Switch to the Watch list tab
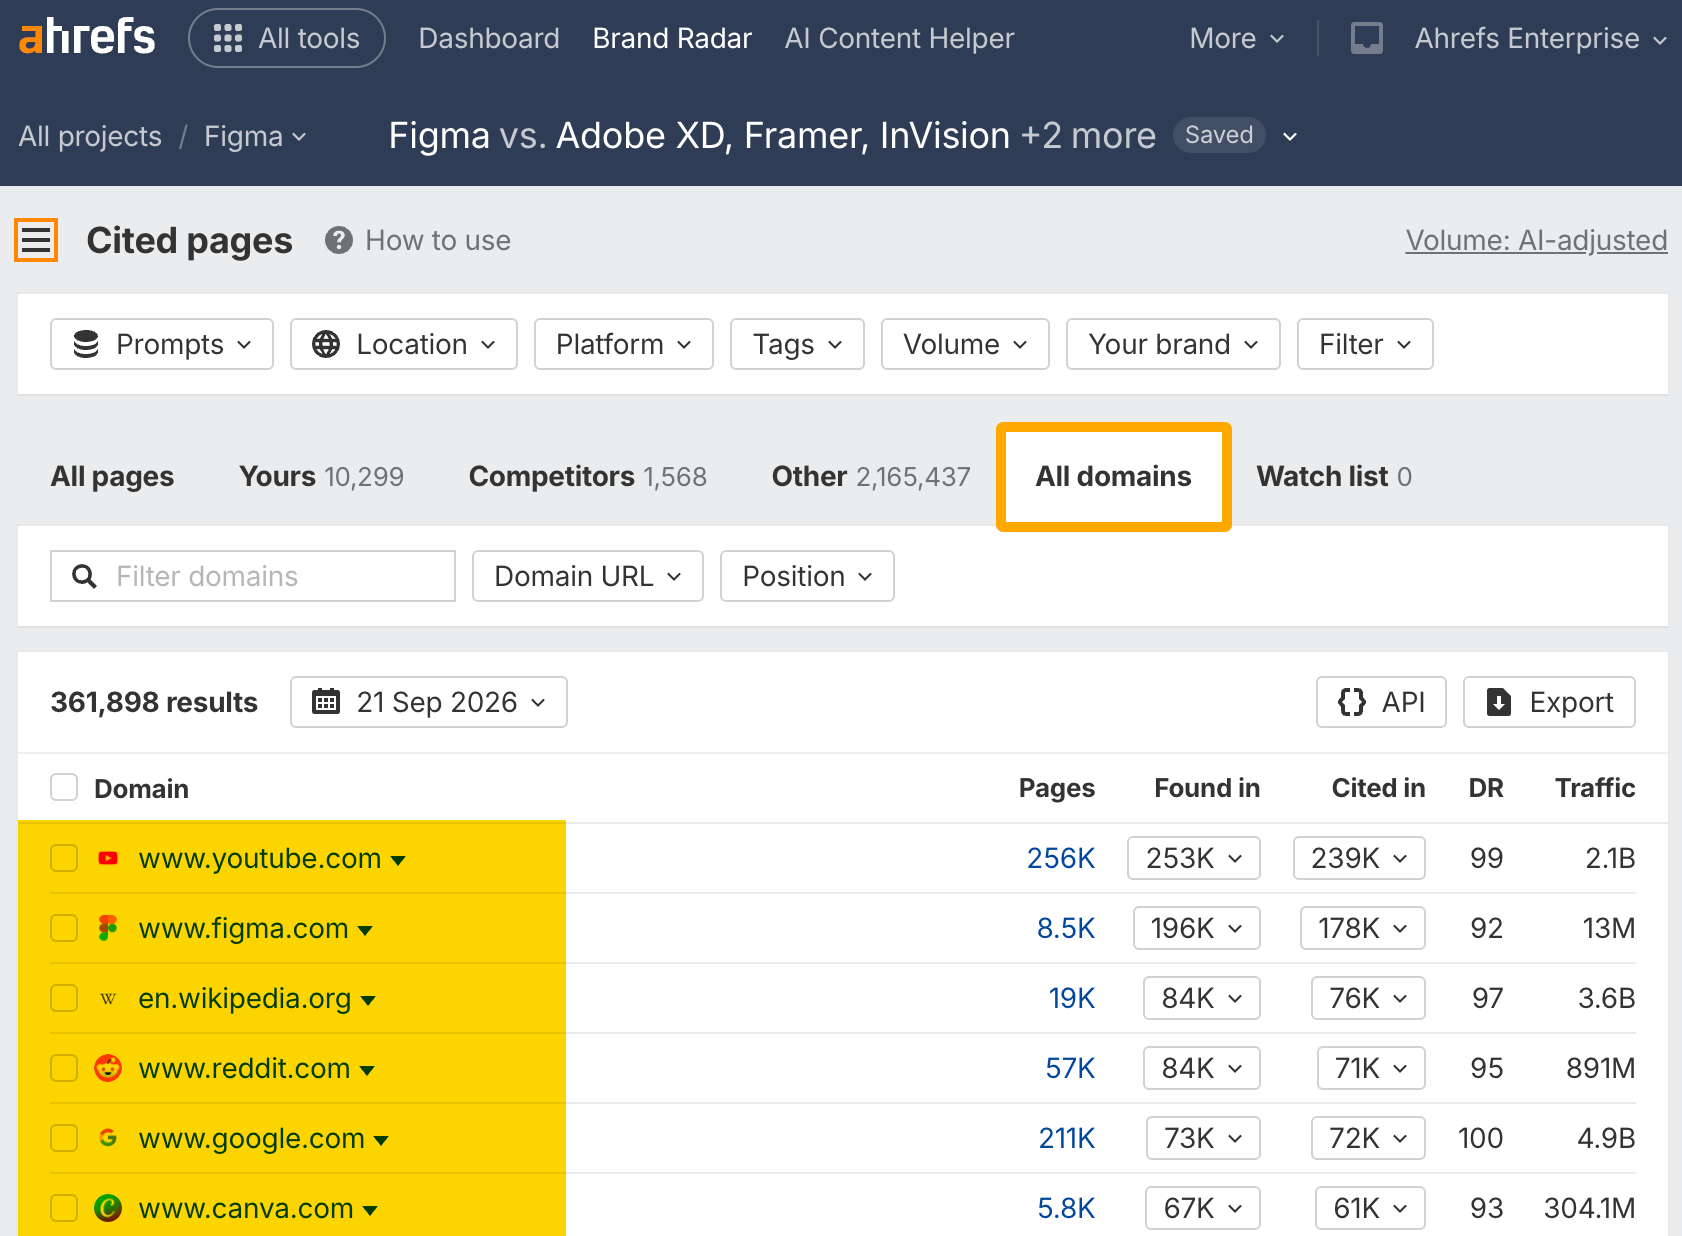 point(1334,476)
